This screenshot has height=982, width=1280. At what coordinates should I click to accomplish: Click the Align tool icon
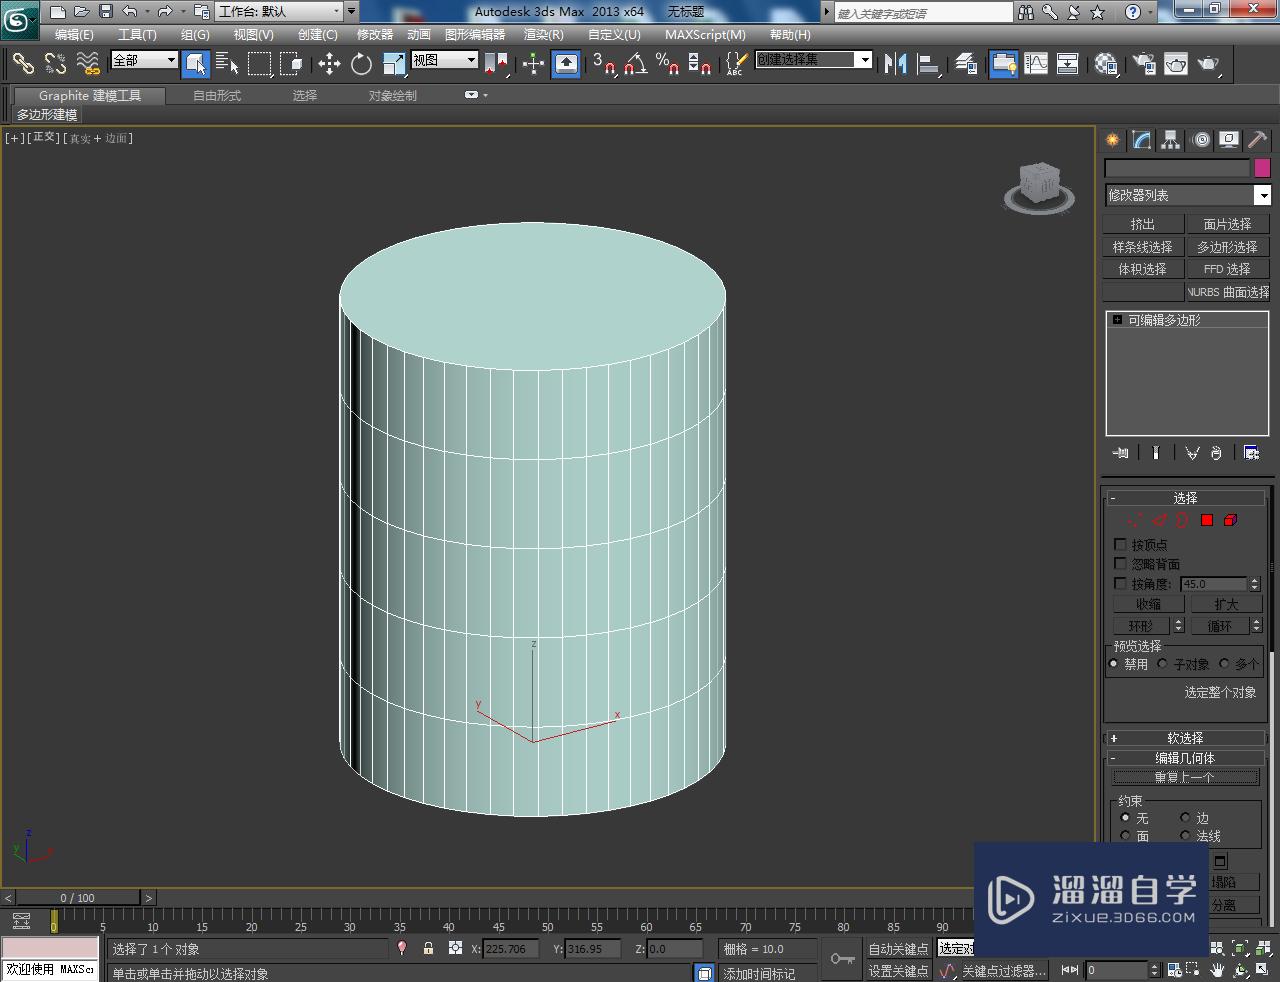[x=928, y=64]
